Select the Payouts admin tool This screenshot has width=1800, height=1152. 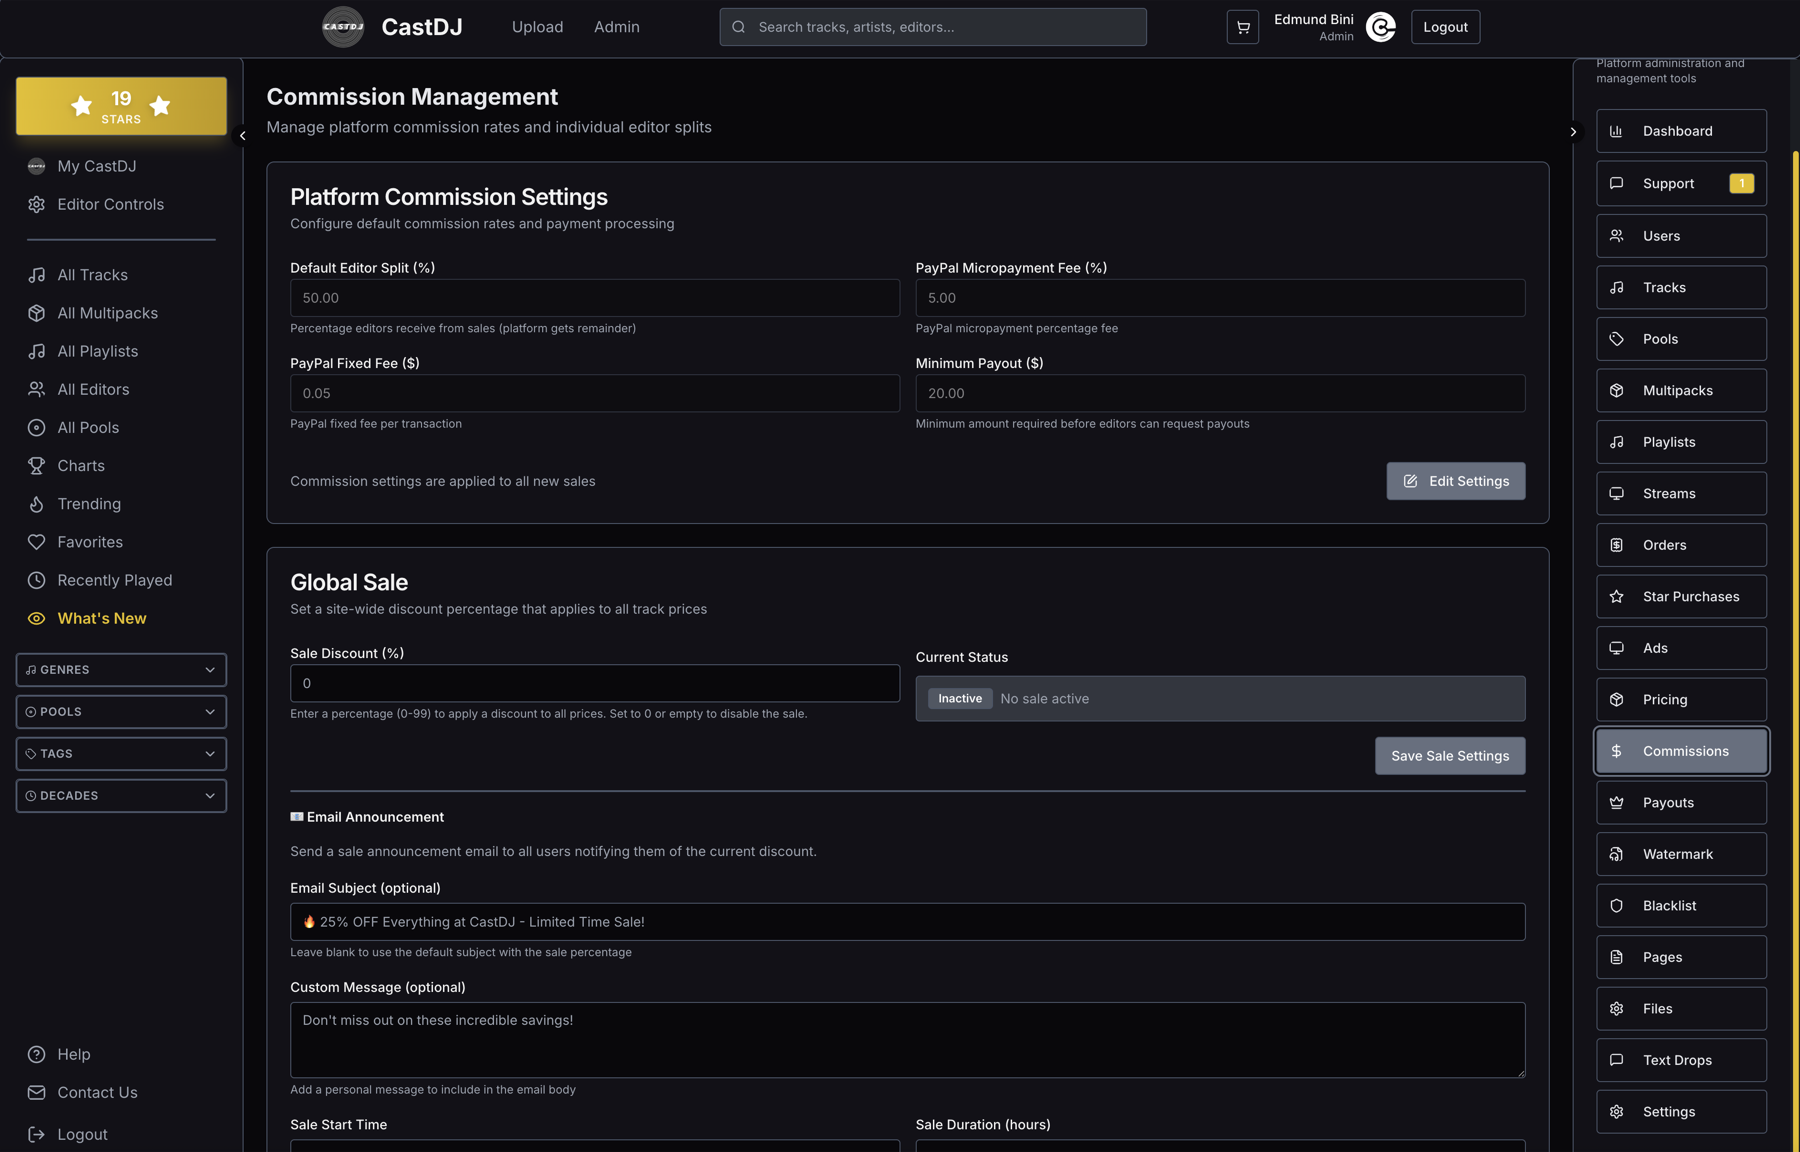coord(1680,802)
